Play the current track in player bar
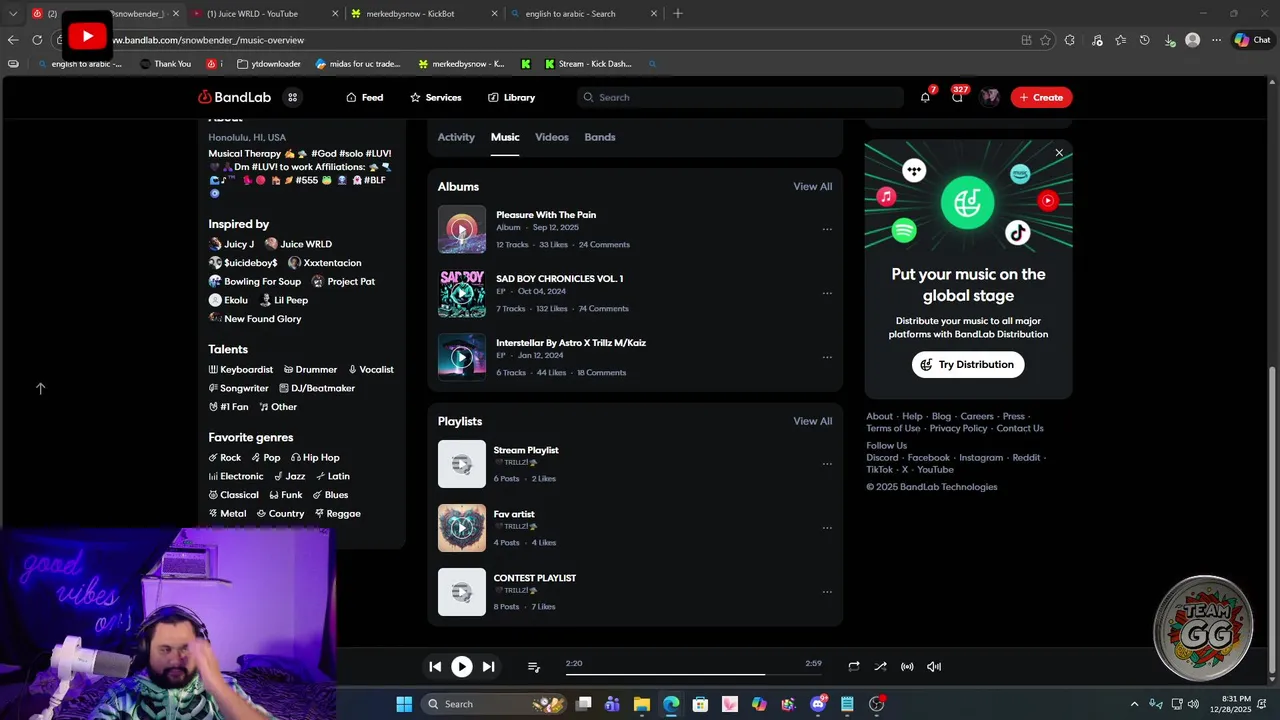 click(x=461, y=666)
